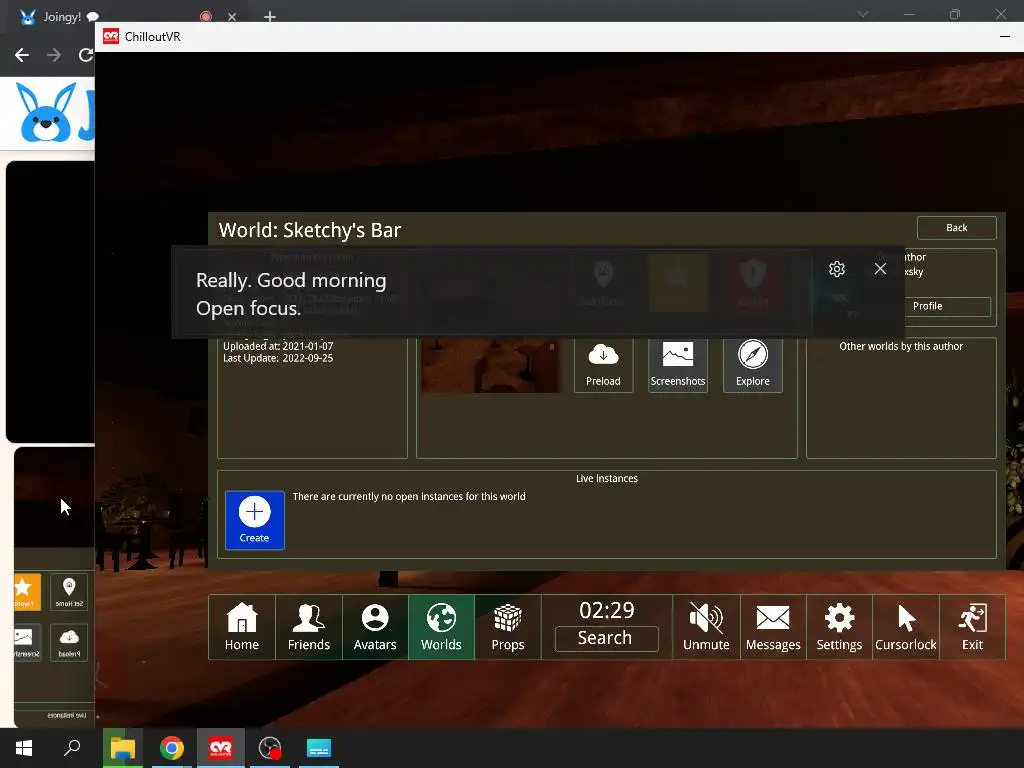Open ChilloutVR Settings
This screenshot has width=1024, height=768.
click(839, 627)
